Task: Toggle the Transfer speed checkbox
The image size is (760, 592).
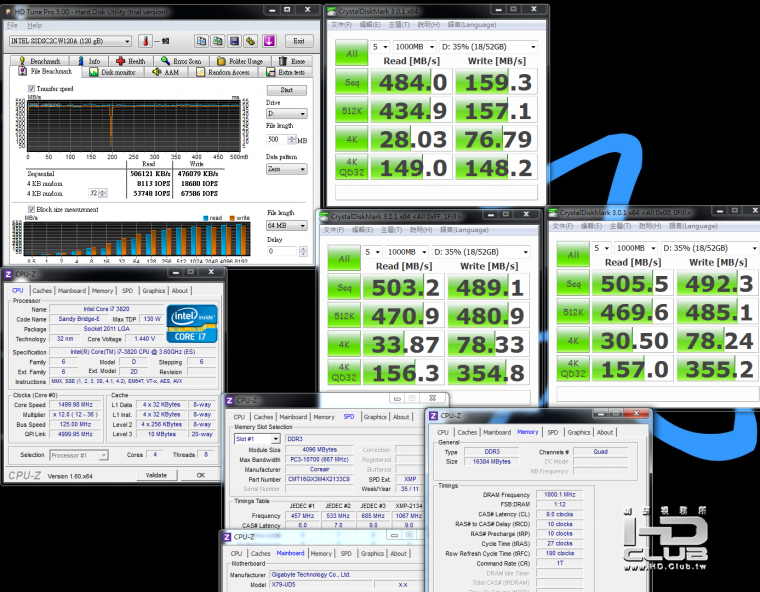Action: [32, 89]
